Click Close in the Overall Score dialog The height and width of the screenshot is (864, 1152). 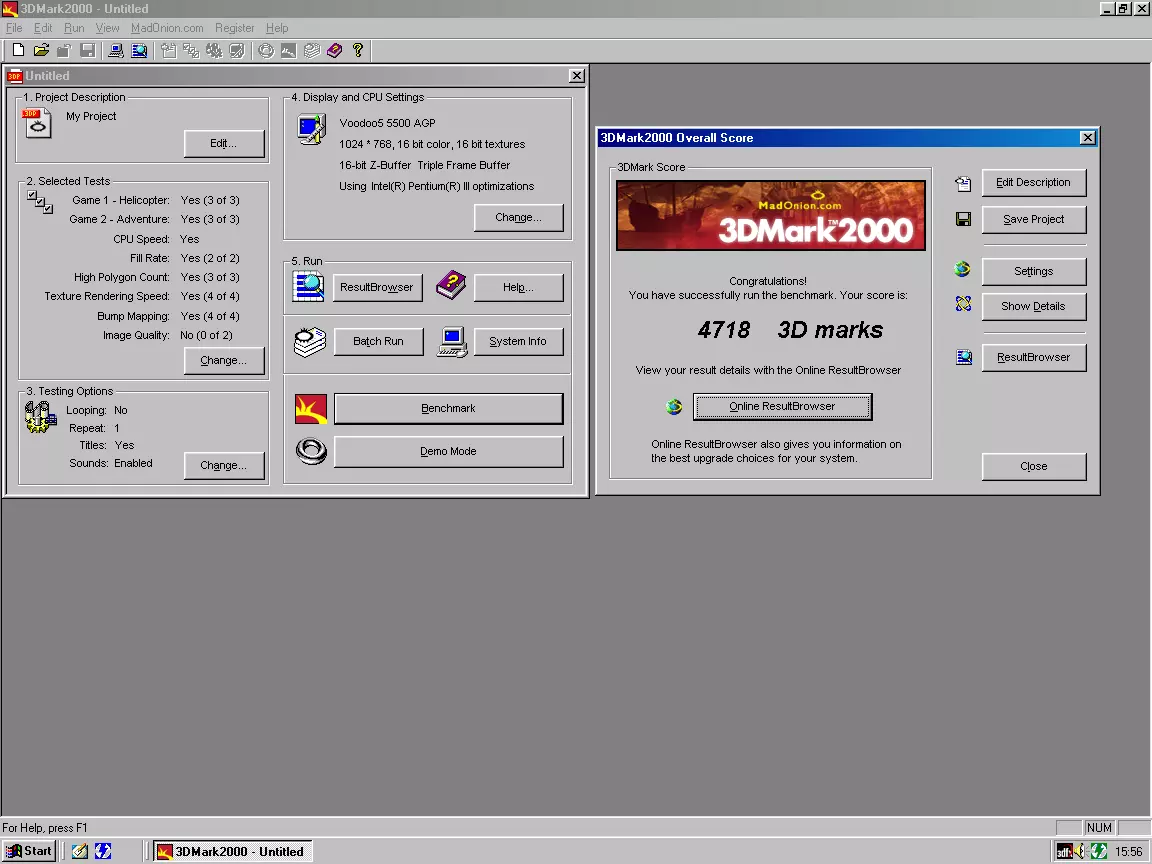coord(1034,467)
